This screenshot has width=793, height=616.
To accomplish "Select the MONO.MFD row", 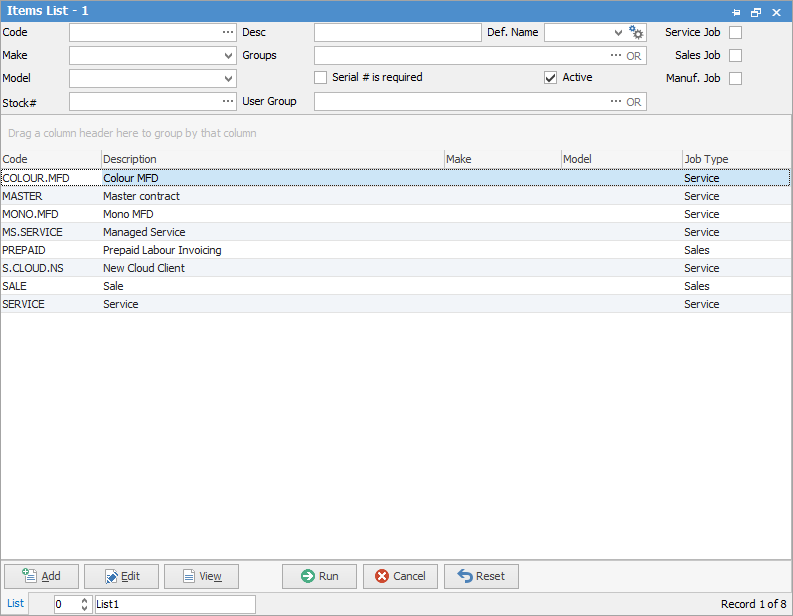I will coord(395,214).
